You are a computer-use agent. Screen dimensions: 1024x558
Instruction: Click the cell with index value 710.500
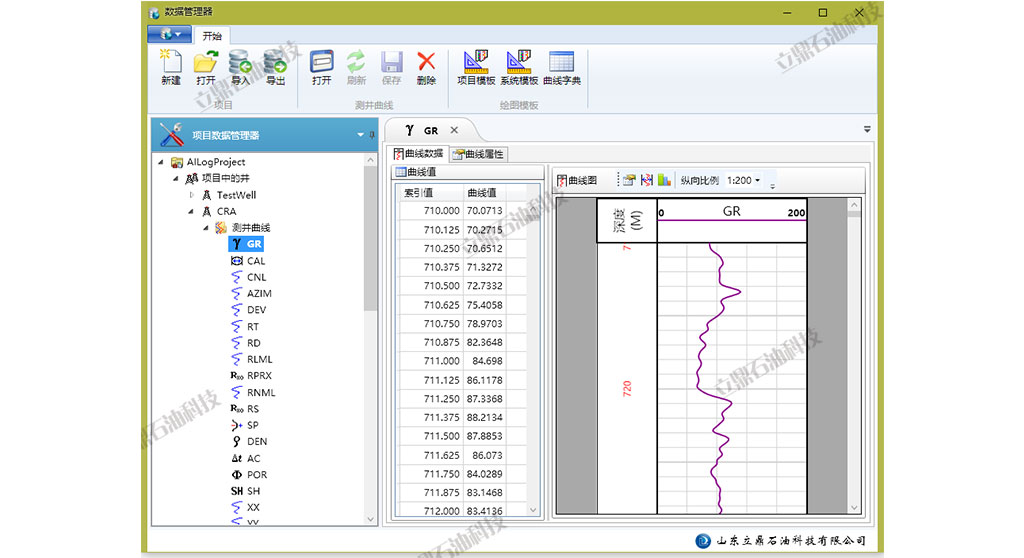tap(430, 286)
